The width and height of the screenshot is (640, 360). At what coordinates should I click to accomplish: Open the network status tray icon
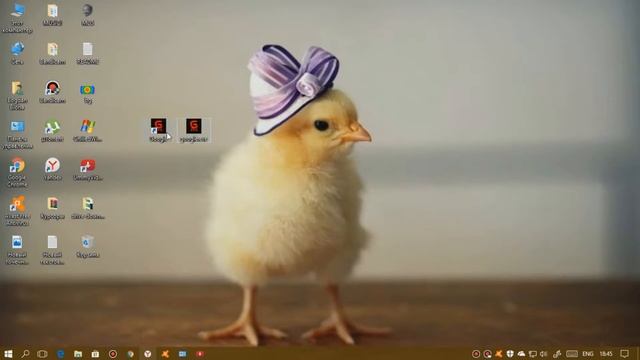click(x=533, y=353)
